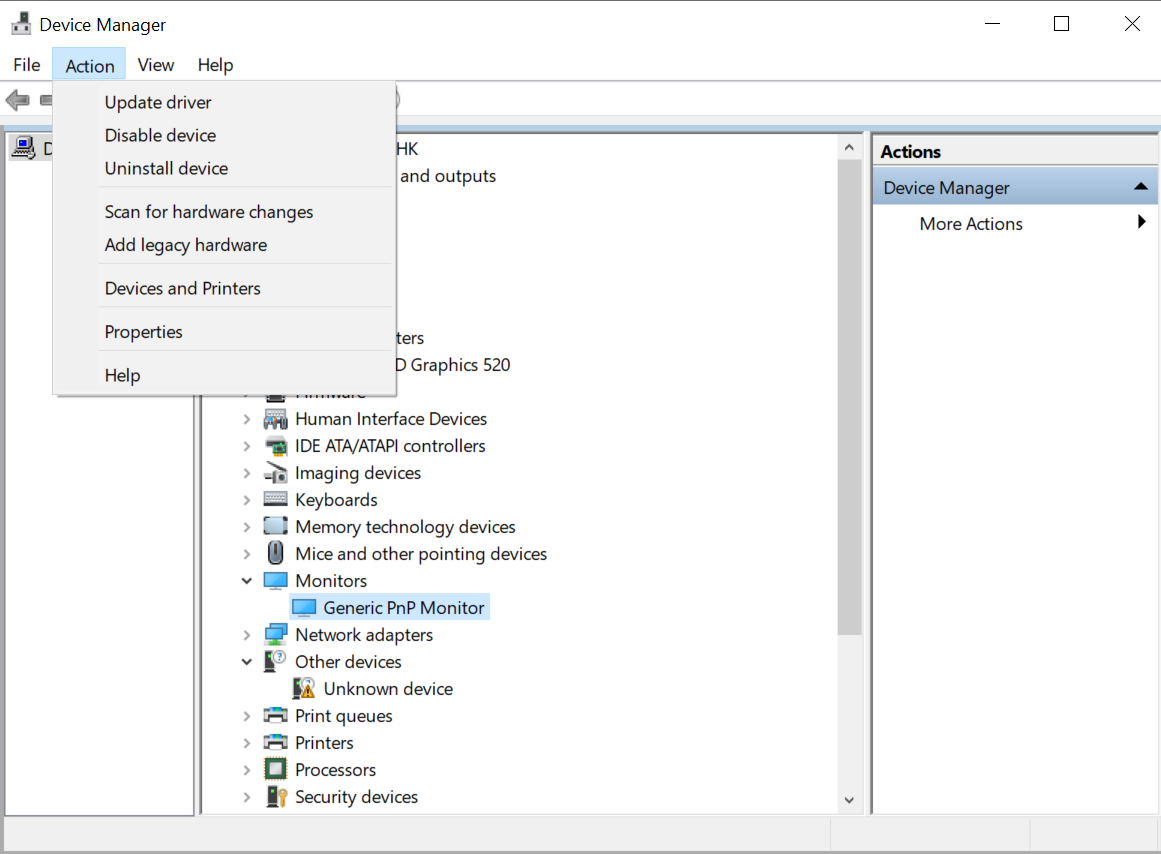Expand the More Actions submenu arrow
1161x854 pixels.
click(1141, 223)
